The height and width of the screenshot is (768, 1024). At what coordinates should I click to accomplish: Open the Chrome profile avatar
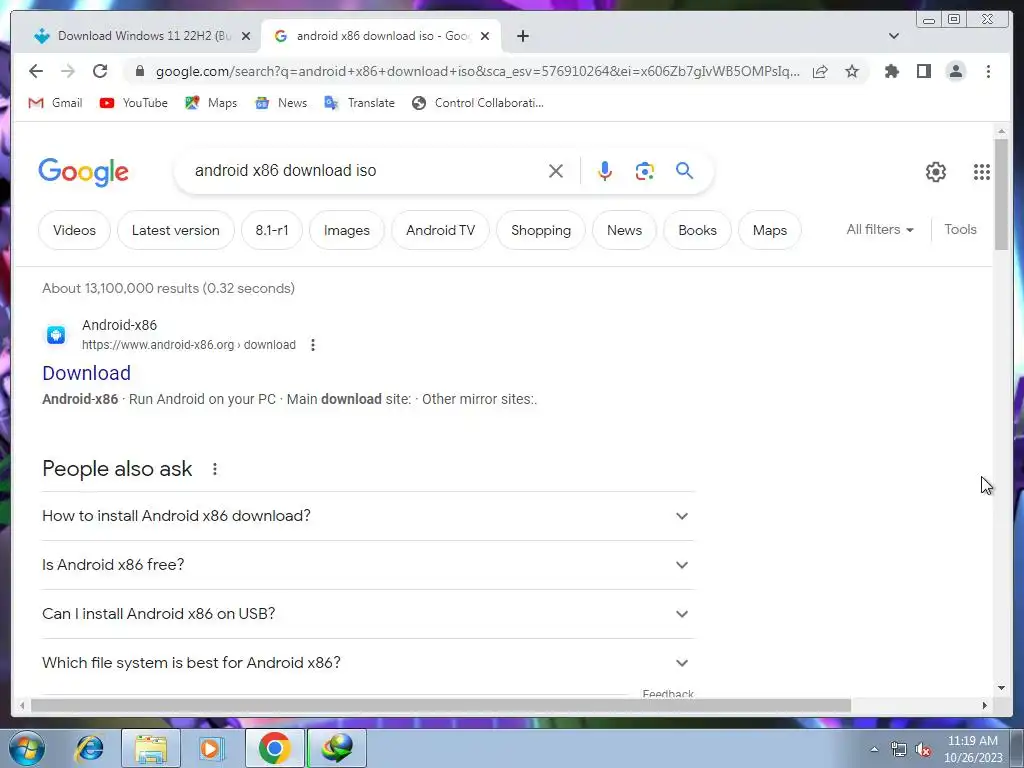(955, 71)
